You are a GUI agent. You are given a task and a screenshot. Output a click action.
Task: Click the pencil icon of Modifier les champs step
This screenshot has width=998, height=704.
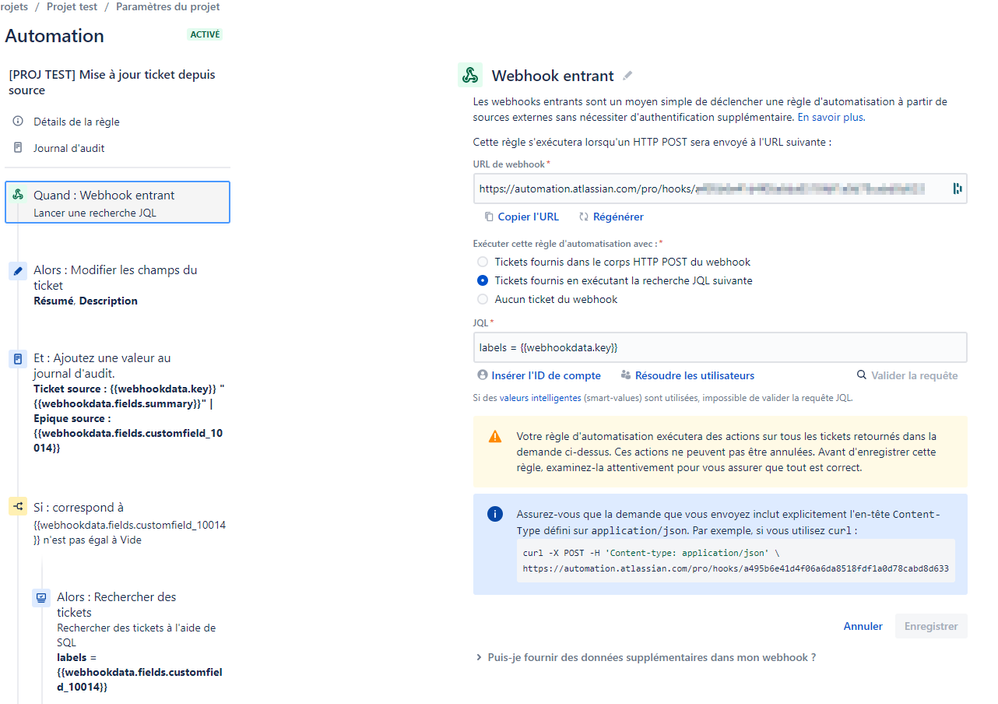(x=18, y=271)
